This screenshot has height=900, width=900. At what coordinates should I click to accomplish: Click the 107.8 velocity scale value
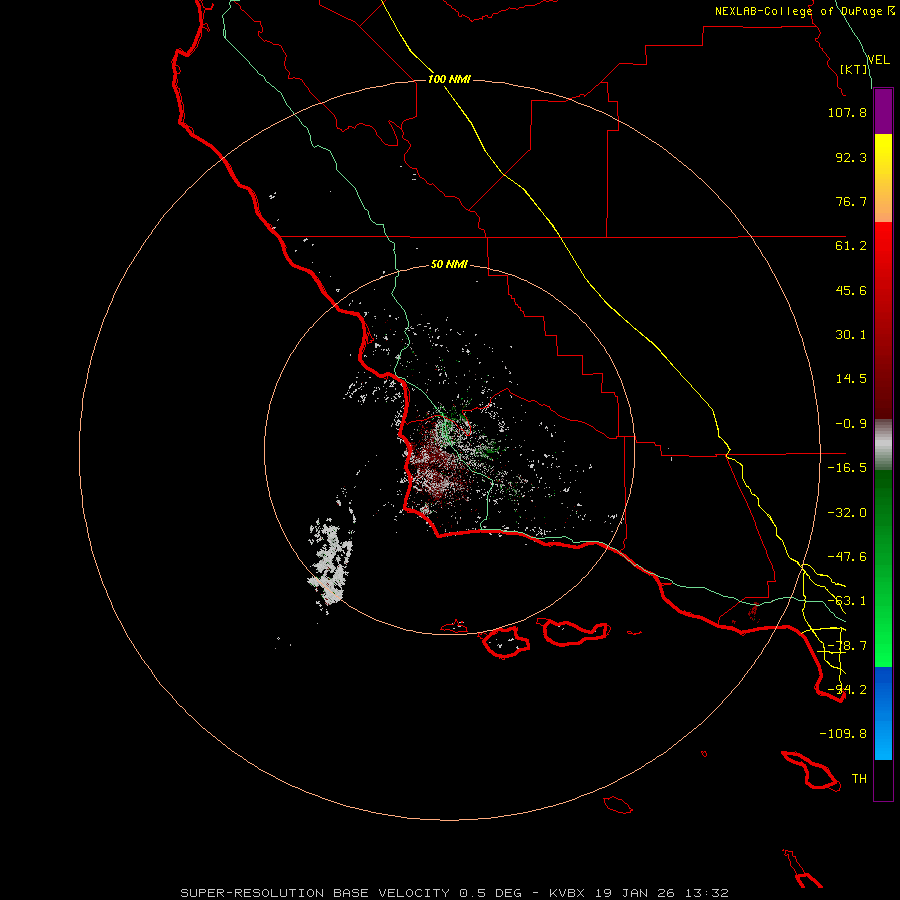(x=847, y=112)
